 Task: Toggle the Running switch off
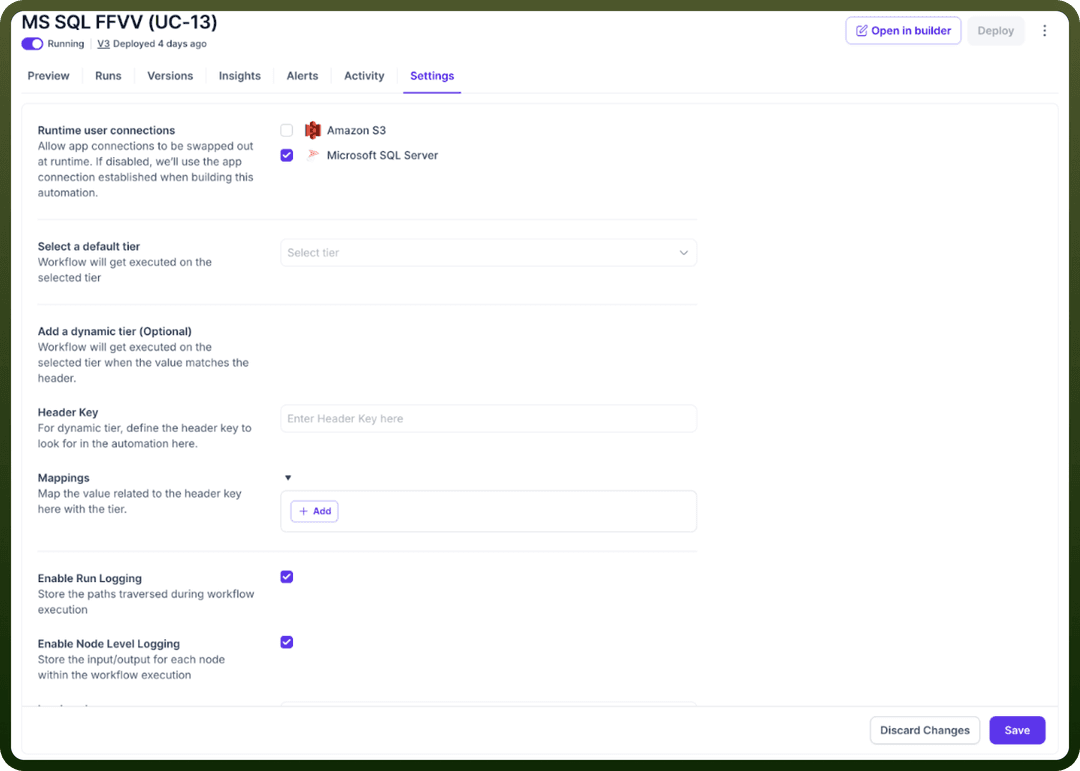[32, 43]
